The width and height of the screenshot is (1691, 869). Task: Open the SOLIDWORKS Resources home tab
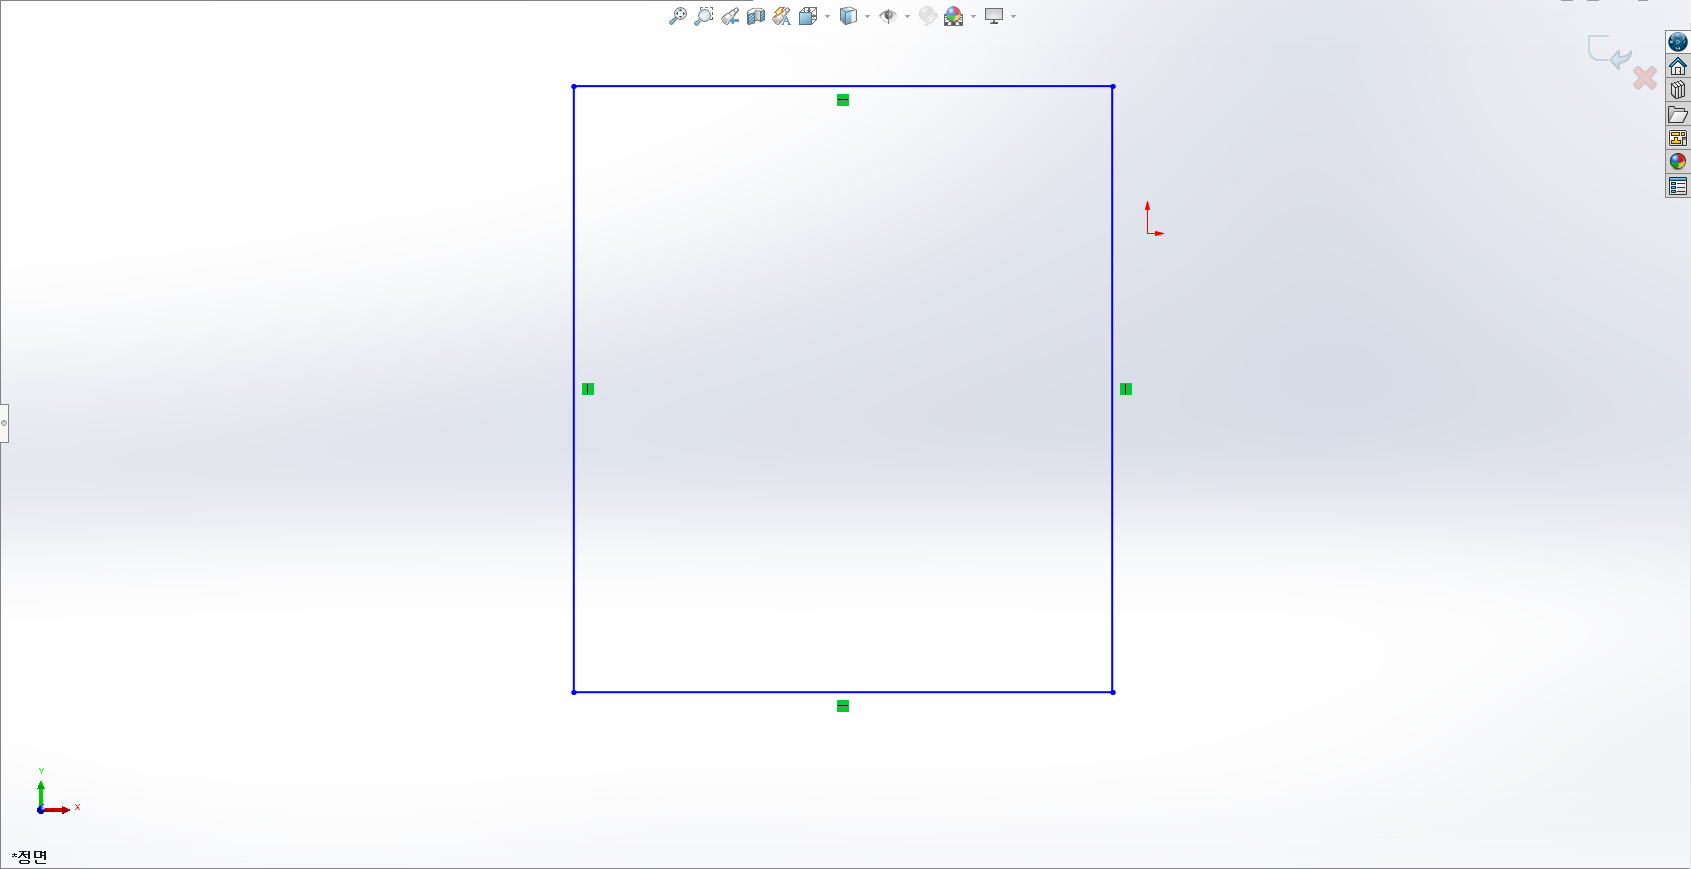tap(1678, 66)
